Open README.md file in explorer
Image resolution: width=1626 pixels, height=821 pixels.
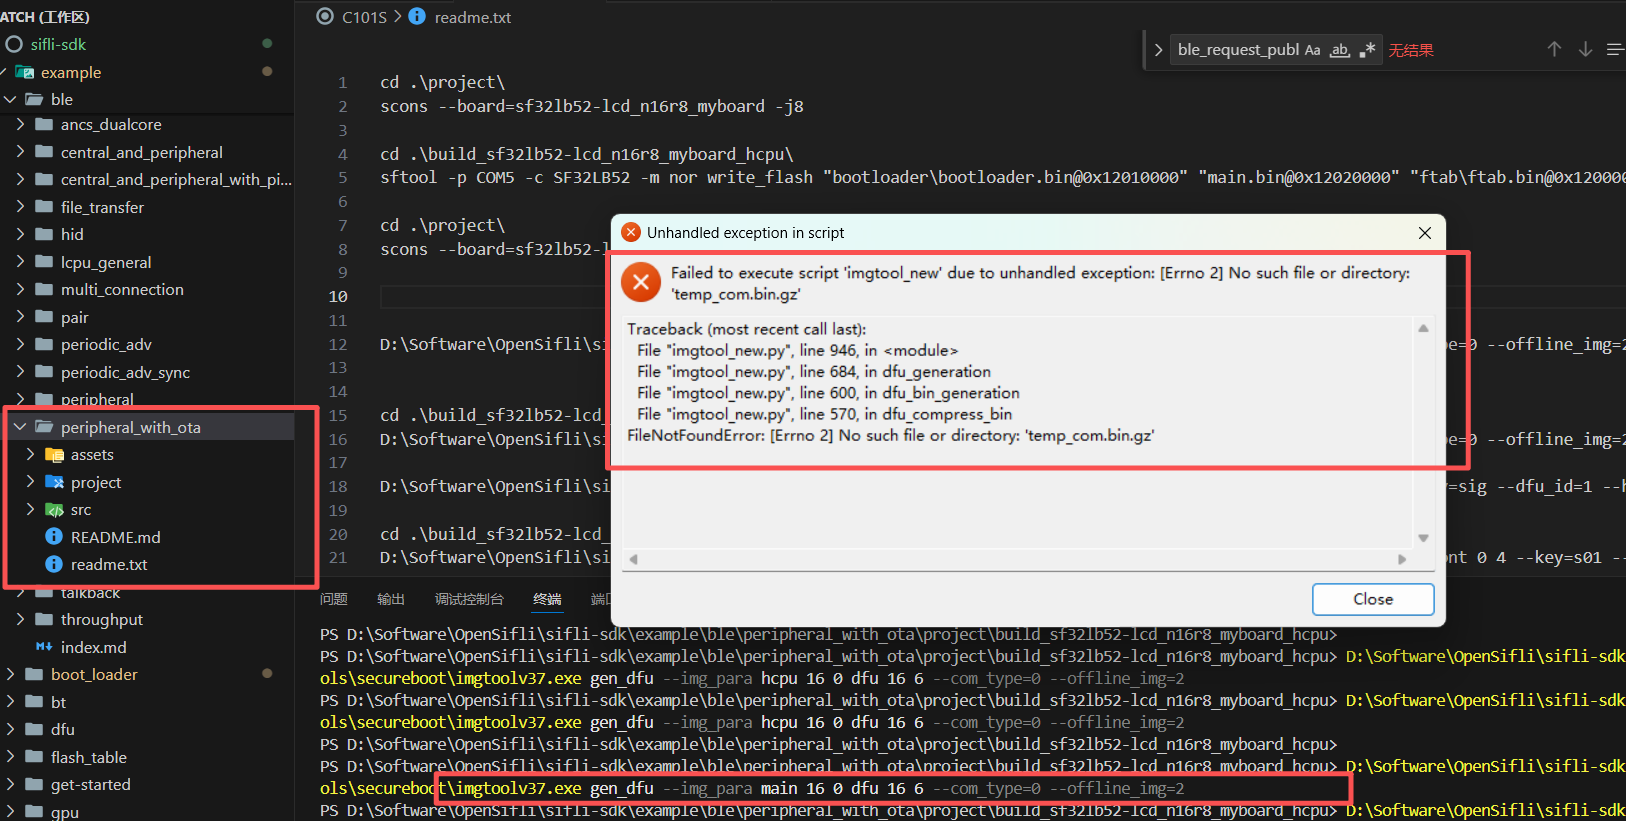115,537
